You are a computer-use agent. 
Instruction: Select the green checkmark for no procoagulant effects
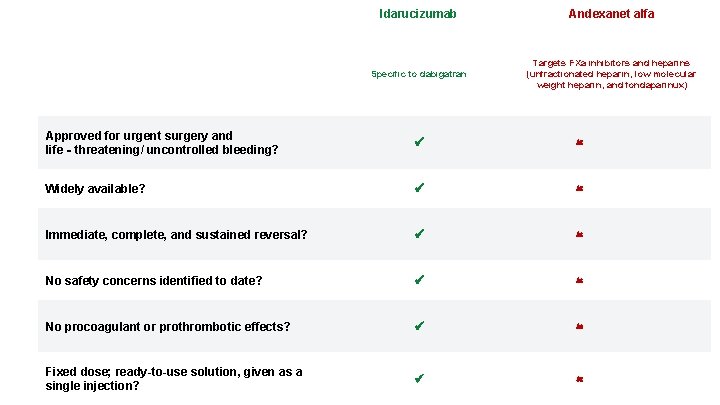pos(419,326)
